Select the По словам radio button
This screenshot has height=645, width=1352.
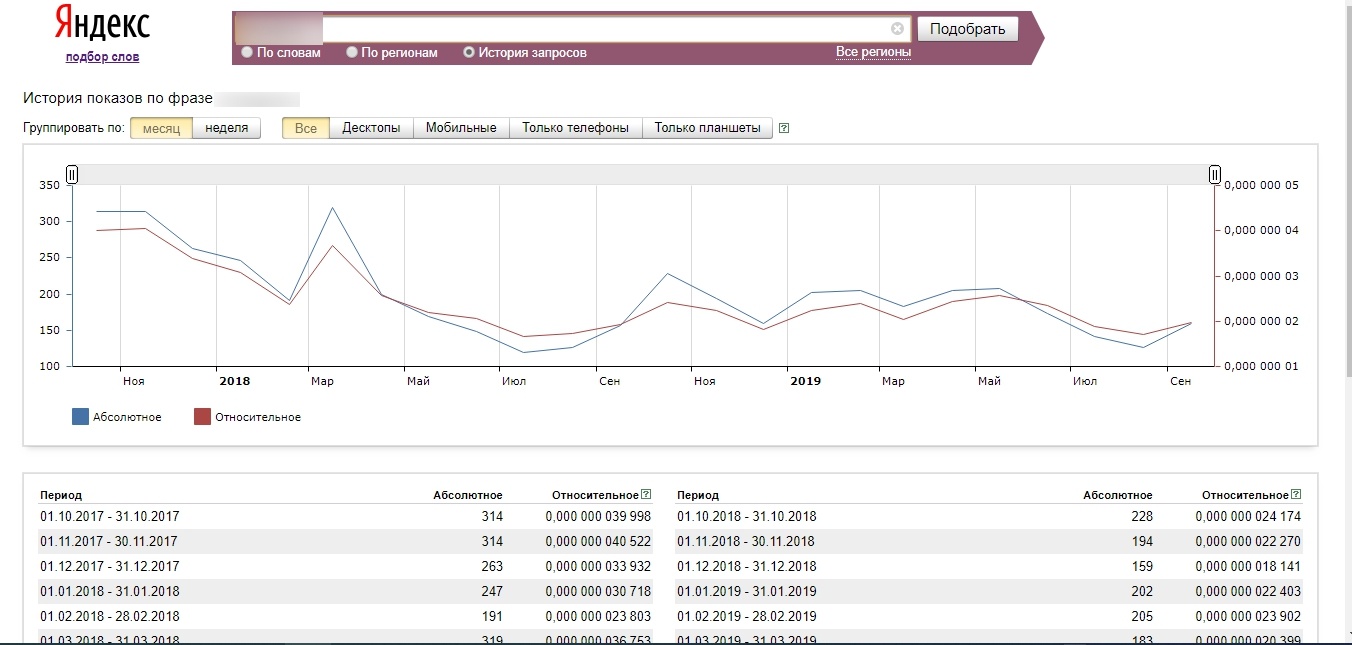[247, 52]
